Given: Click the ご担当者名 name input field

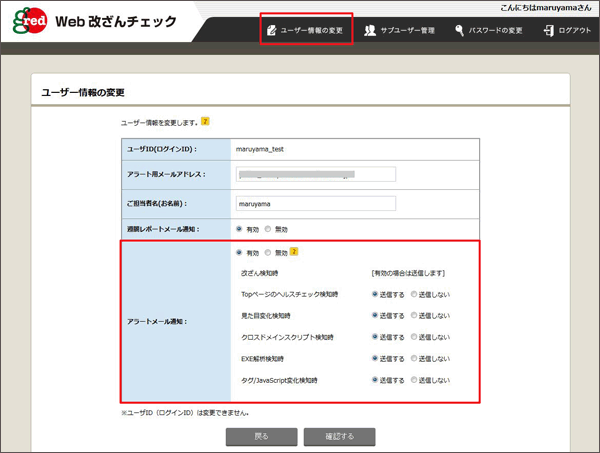Looking at the screenshot, I should (315, 202).
